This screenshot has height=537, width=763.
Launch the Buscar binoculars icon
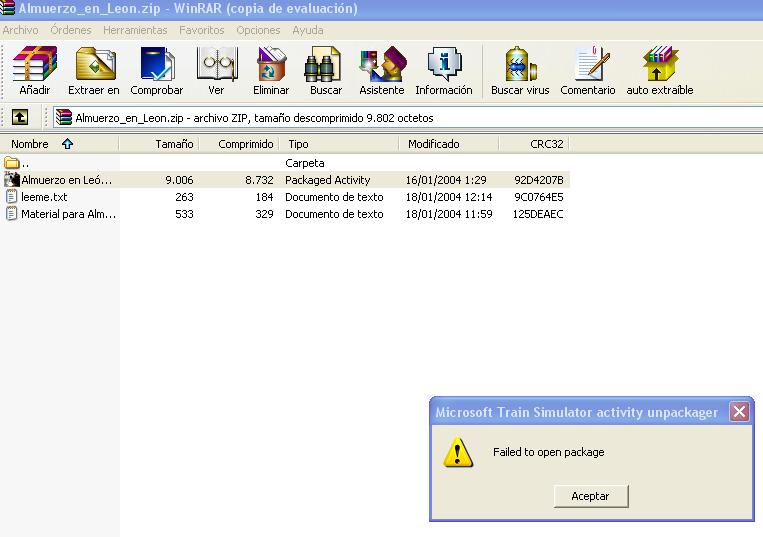tap(326, 71)
